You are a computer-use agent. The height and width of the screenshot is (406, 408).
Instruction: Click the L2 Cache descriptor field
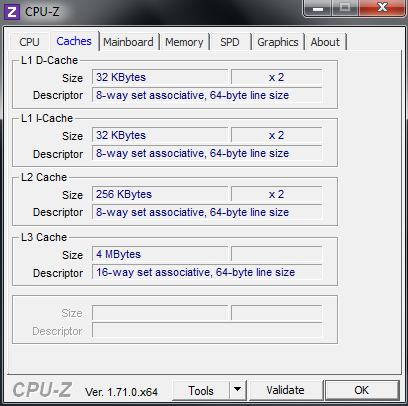(207, 212)
